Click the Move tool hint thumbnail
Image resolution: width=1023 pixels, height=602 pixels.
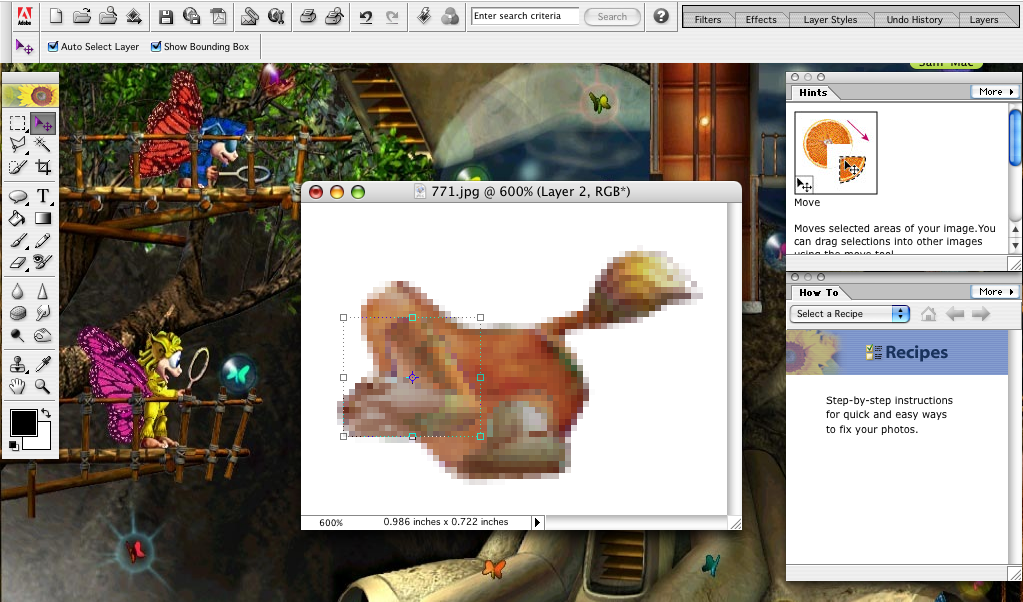point(836,153)
